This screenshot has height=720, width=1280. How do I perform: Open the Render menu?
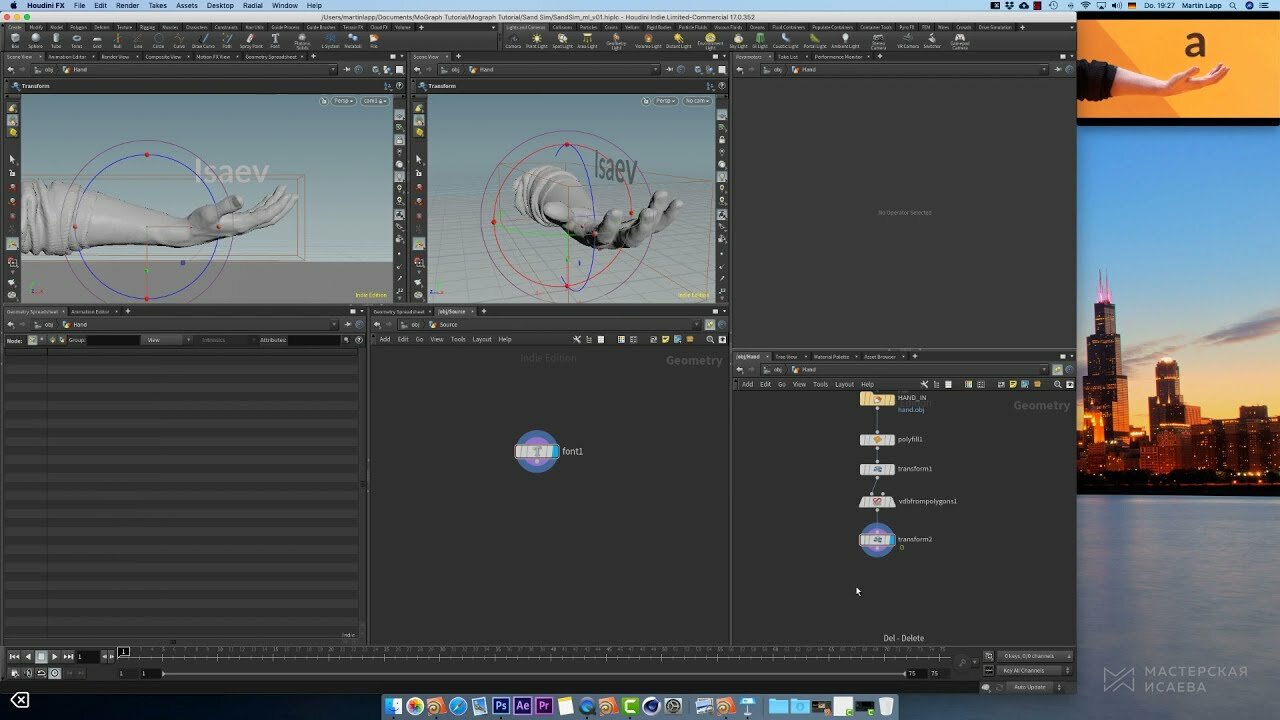127,5
